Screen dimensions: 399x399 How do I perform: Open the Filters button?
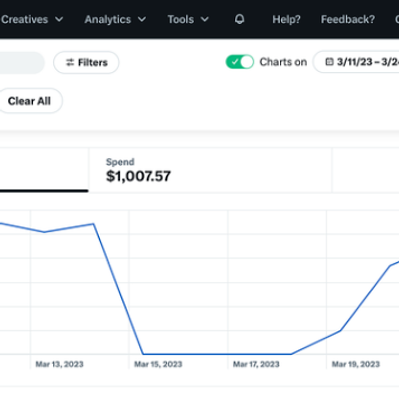[x=86, y=62]
